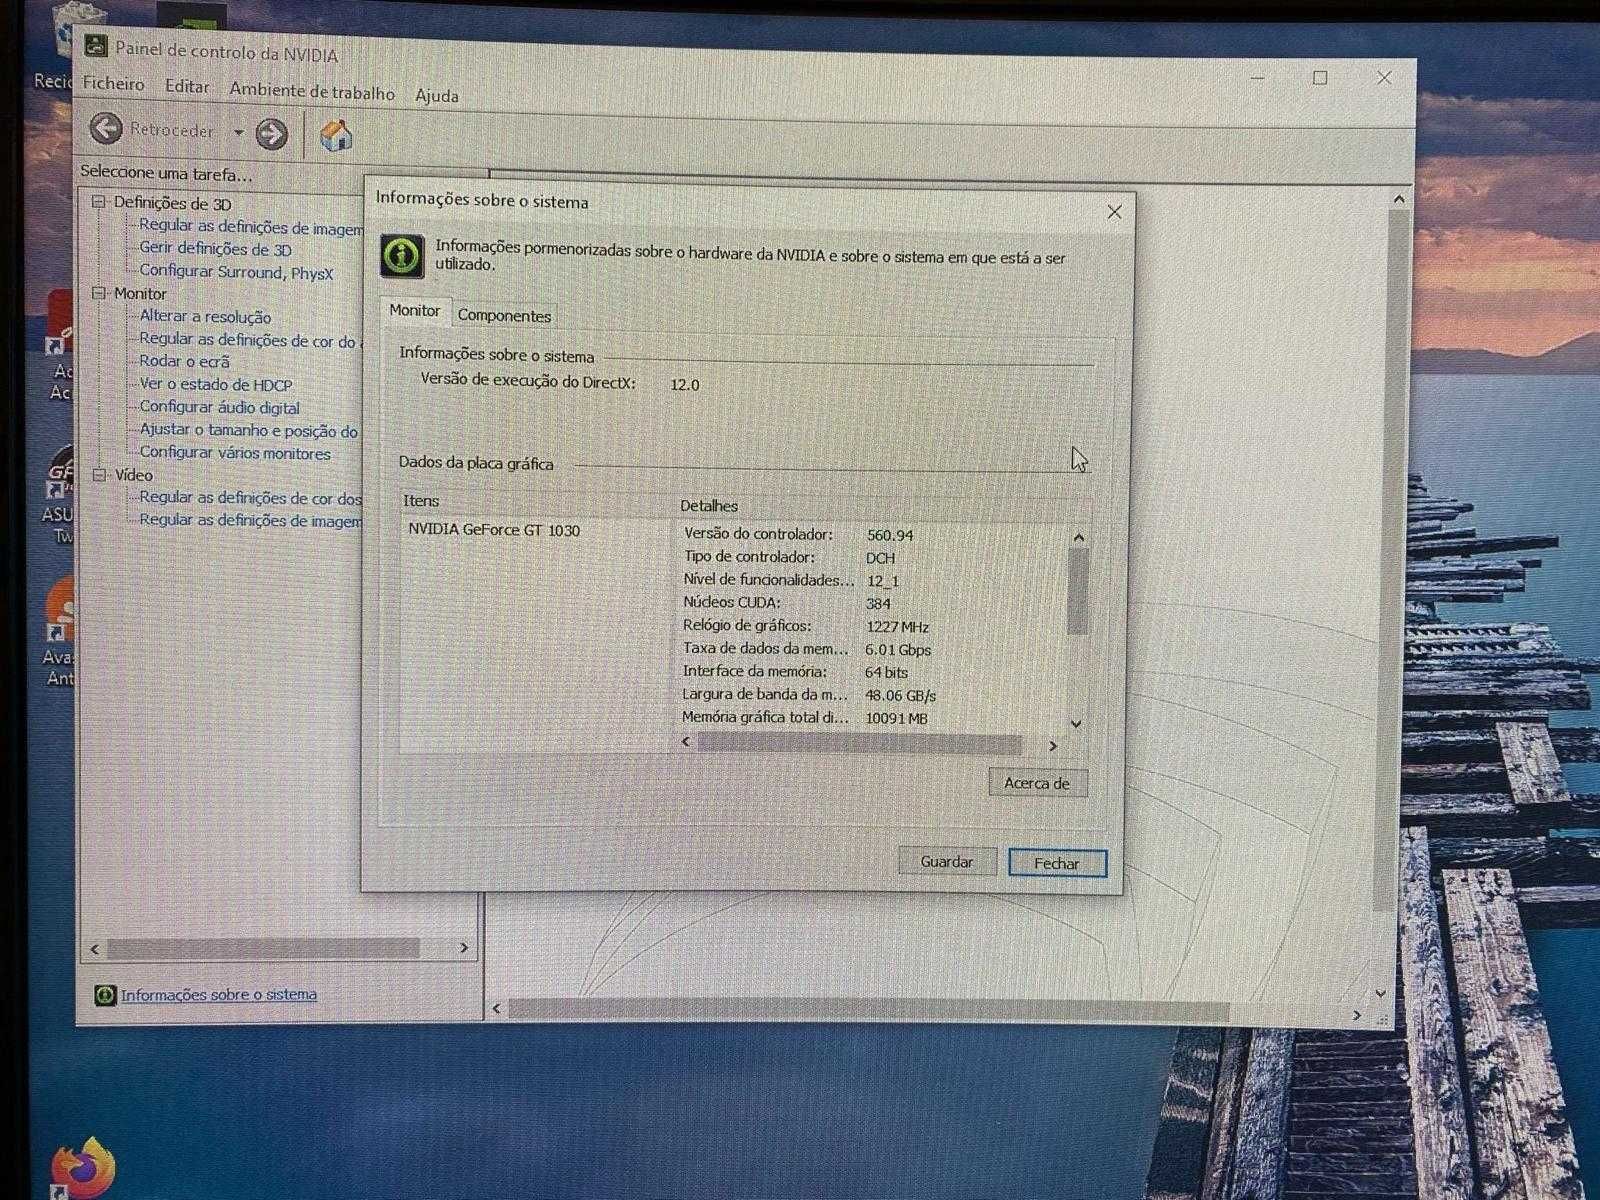The width and height of the screenshot is (1600, 1200).
Task: Open Ambiente de trabalho menu
Action: point(312,91)
